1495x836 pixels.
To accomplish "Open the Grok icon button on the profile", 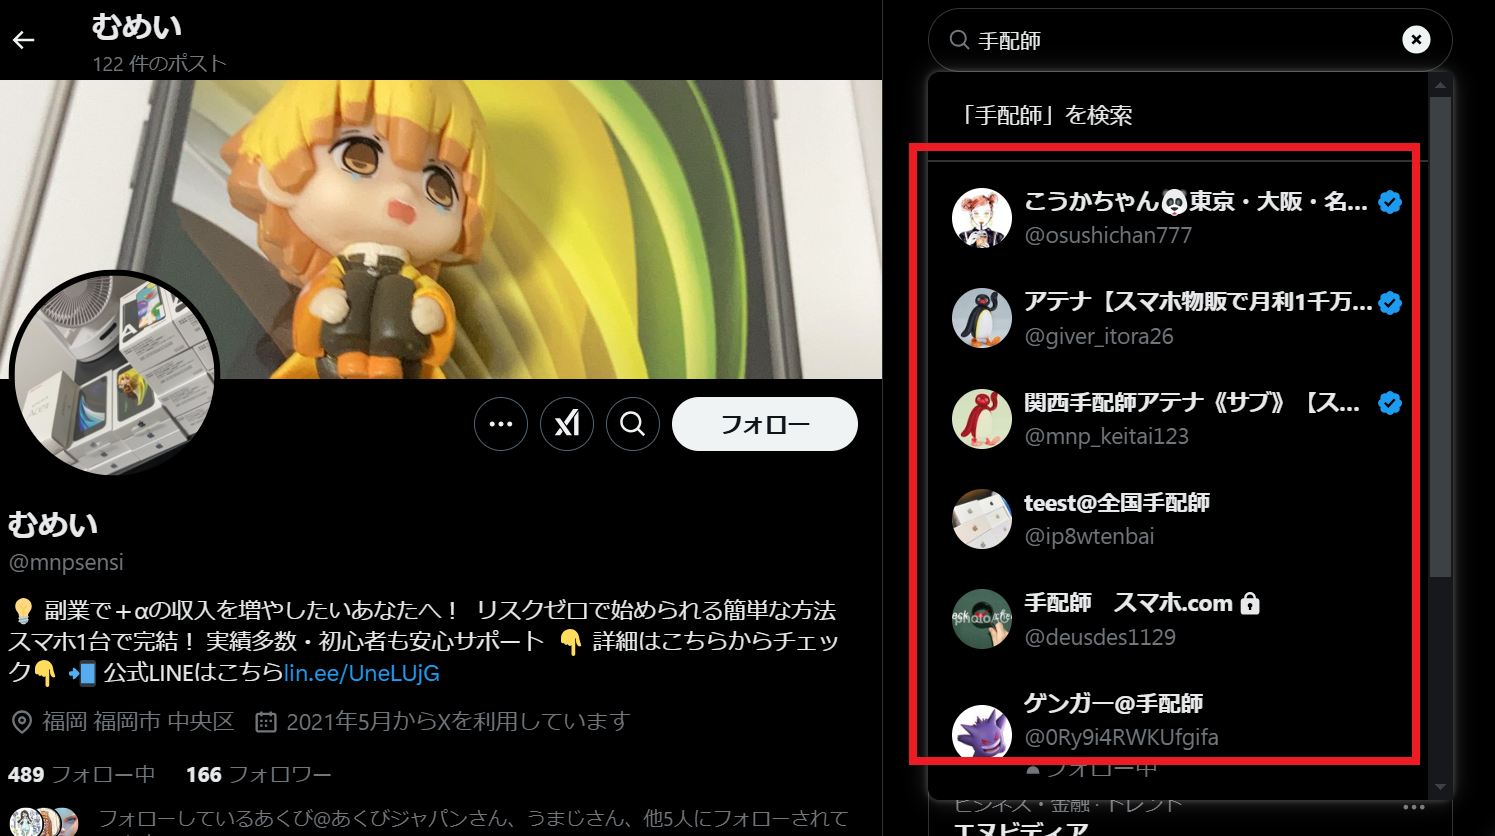I will (567, 424).
